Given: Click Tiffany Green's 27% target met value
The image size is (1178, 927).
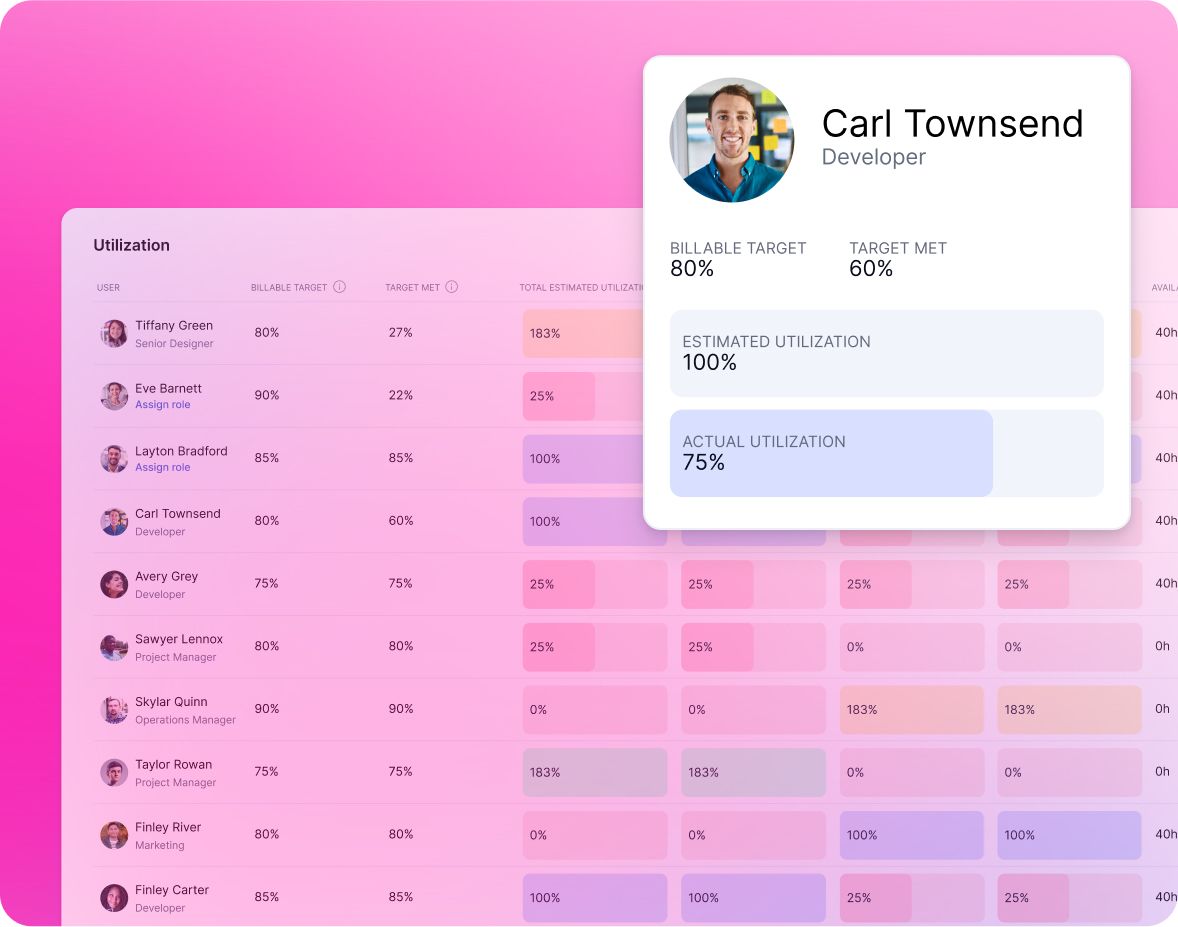Looking at the screenshot, I should [x=400, y=333].
